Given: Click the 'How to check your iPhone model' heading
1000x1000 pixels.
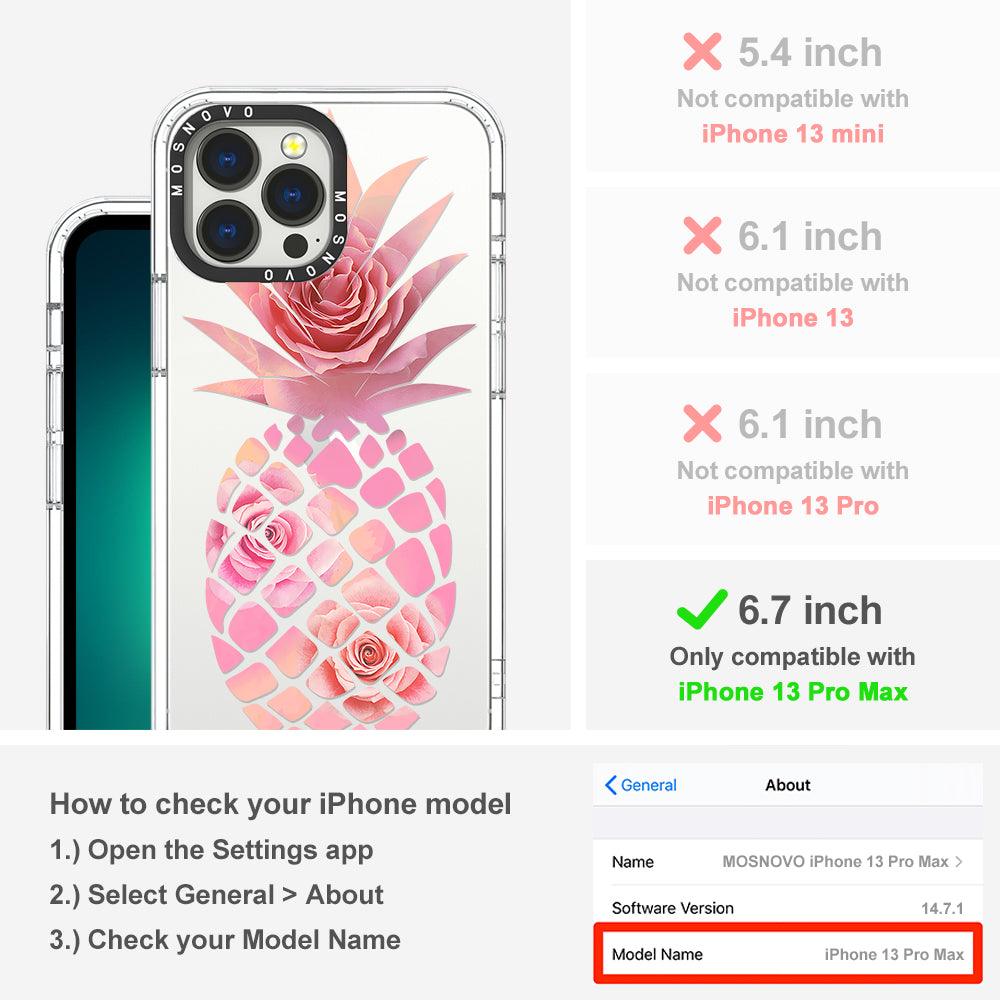Looking at the screenshot, I should tap(281, 804).
